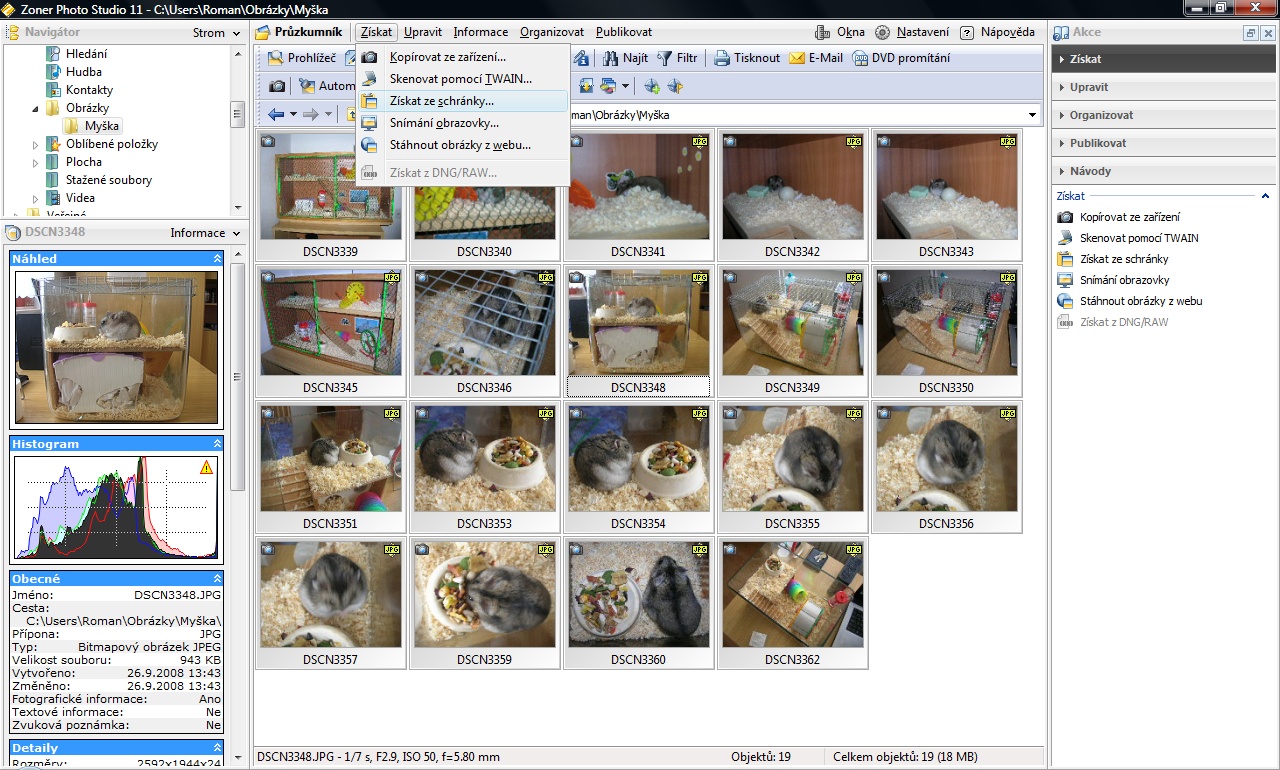Screen dimensions: 1280x770
Task: Open the forward arrow history dropdown
Action: click(x=327, y=114)
